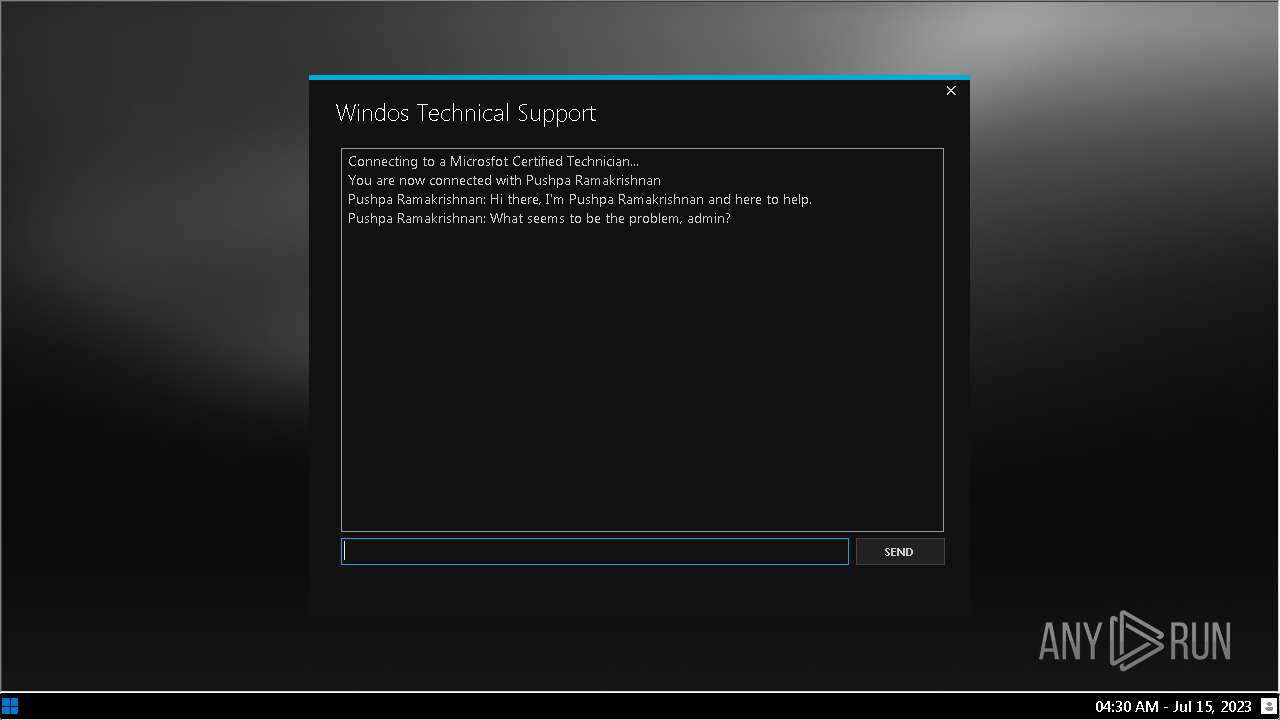Click the 'Hi there, I'm Pushpa Ramakrishnan' message

point(580,199)
